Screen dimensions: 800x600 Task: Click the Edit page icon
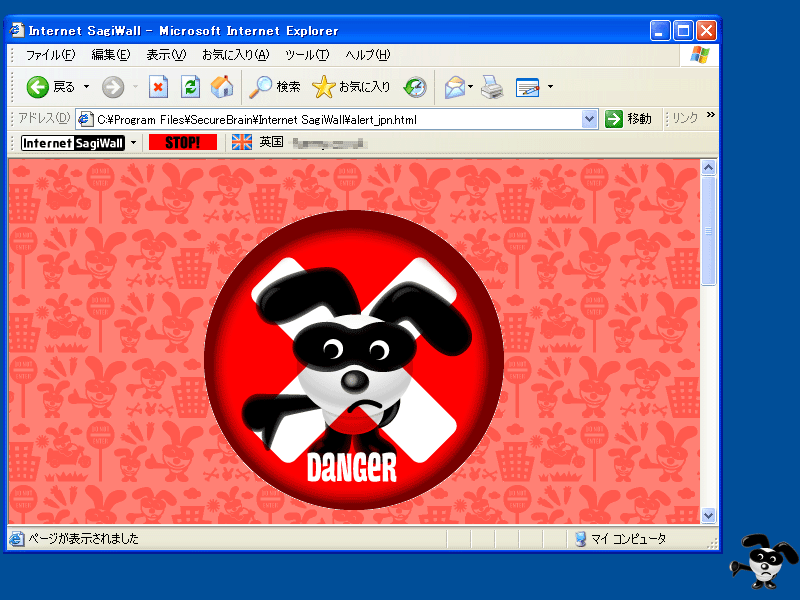[x=528, y=87]
